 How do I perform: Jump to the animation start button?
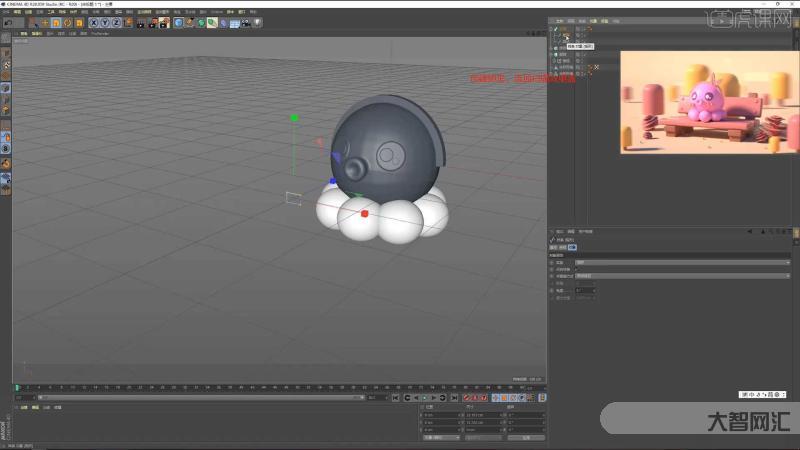tap(395, 398)
